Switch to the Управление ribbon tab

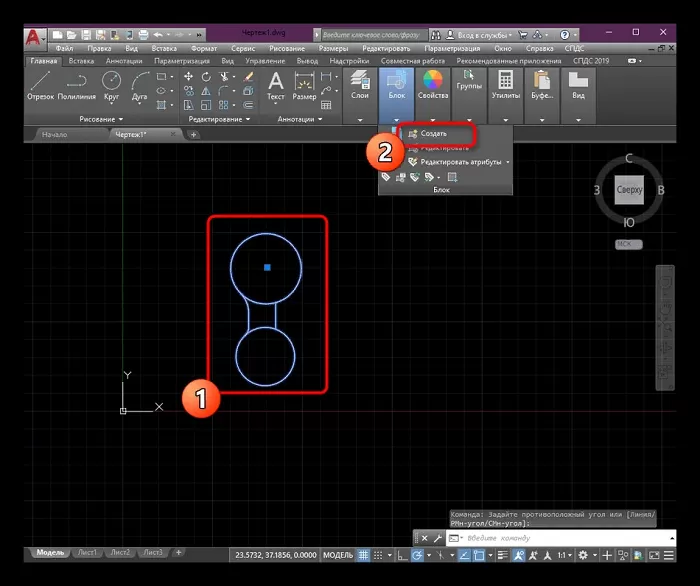265,61
